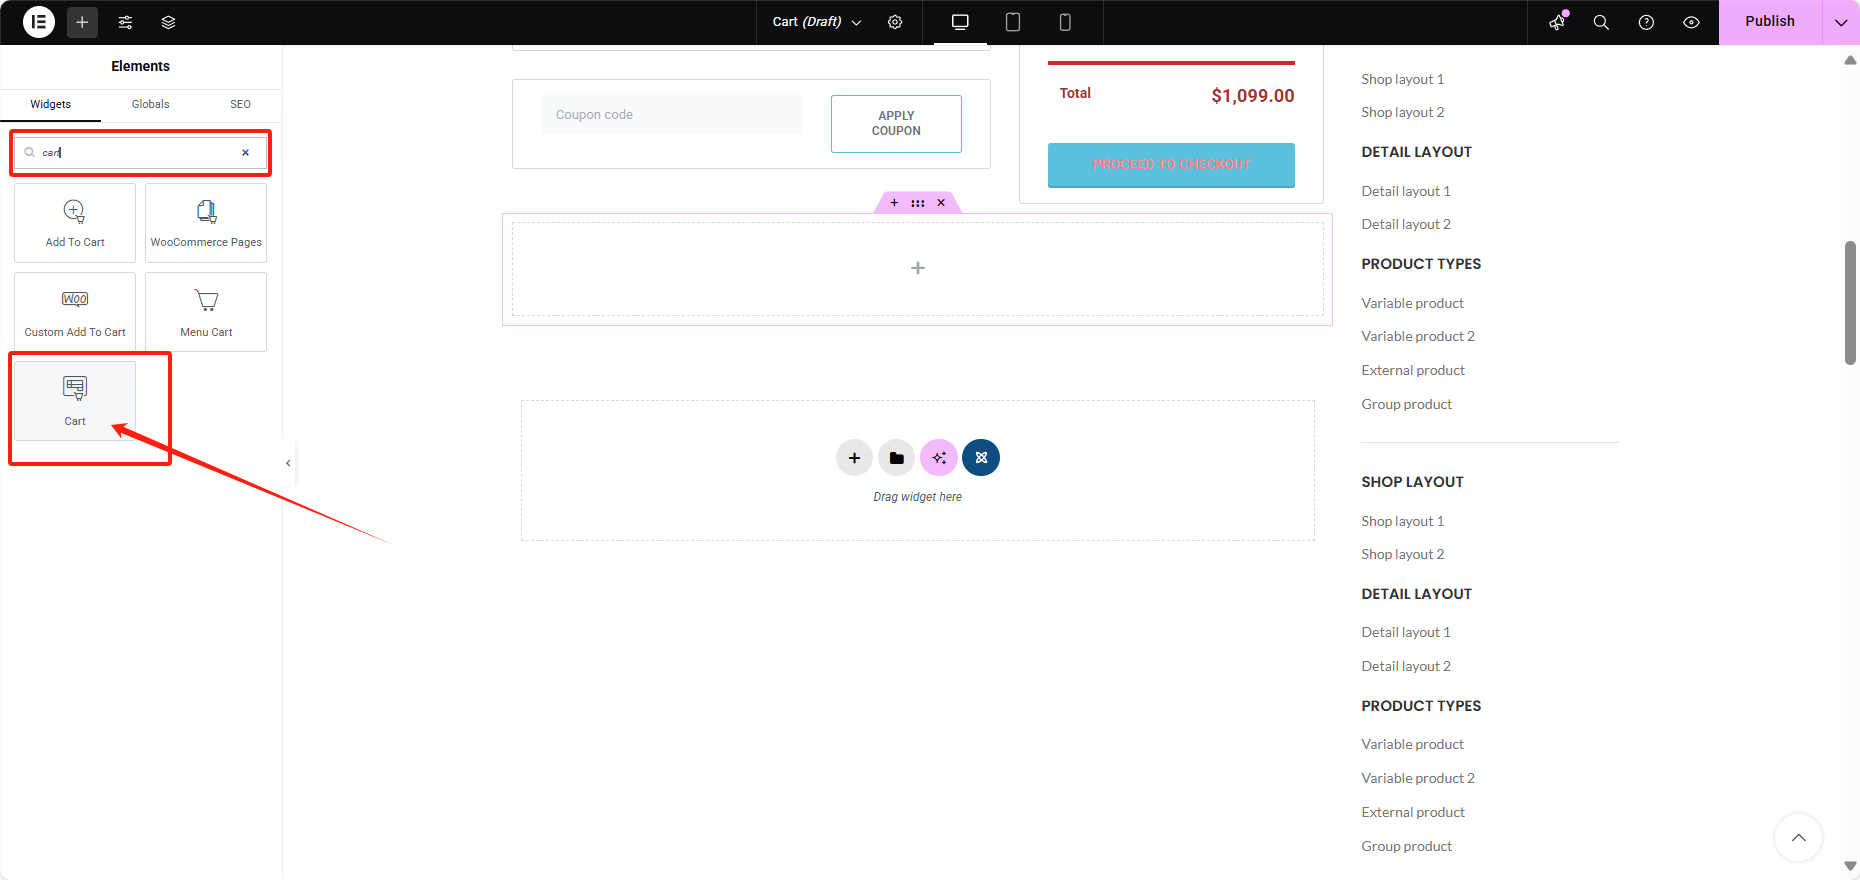
Task: Open the What's New megaphone icon
Action: click(x=1557, y=22)
